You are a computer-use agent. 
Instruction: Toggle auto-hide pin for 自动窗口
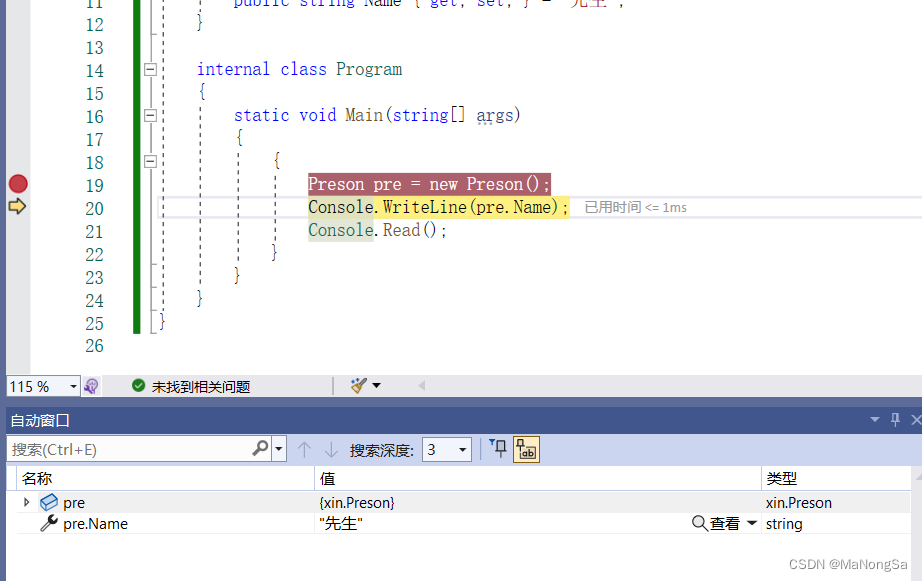pyautogui.click(x=895, y=420)
